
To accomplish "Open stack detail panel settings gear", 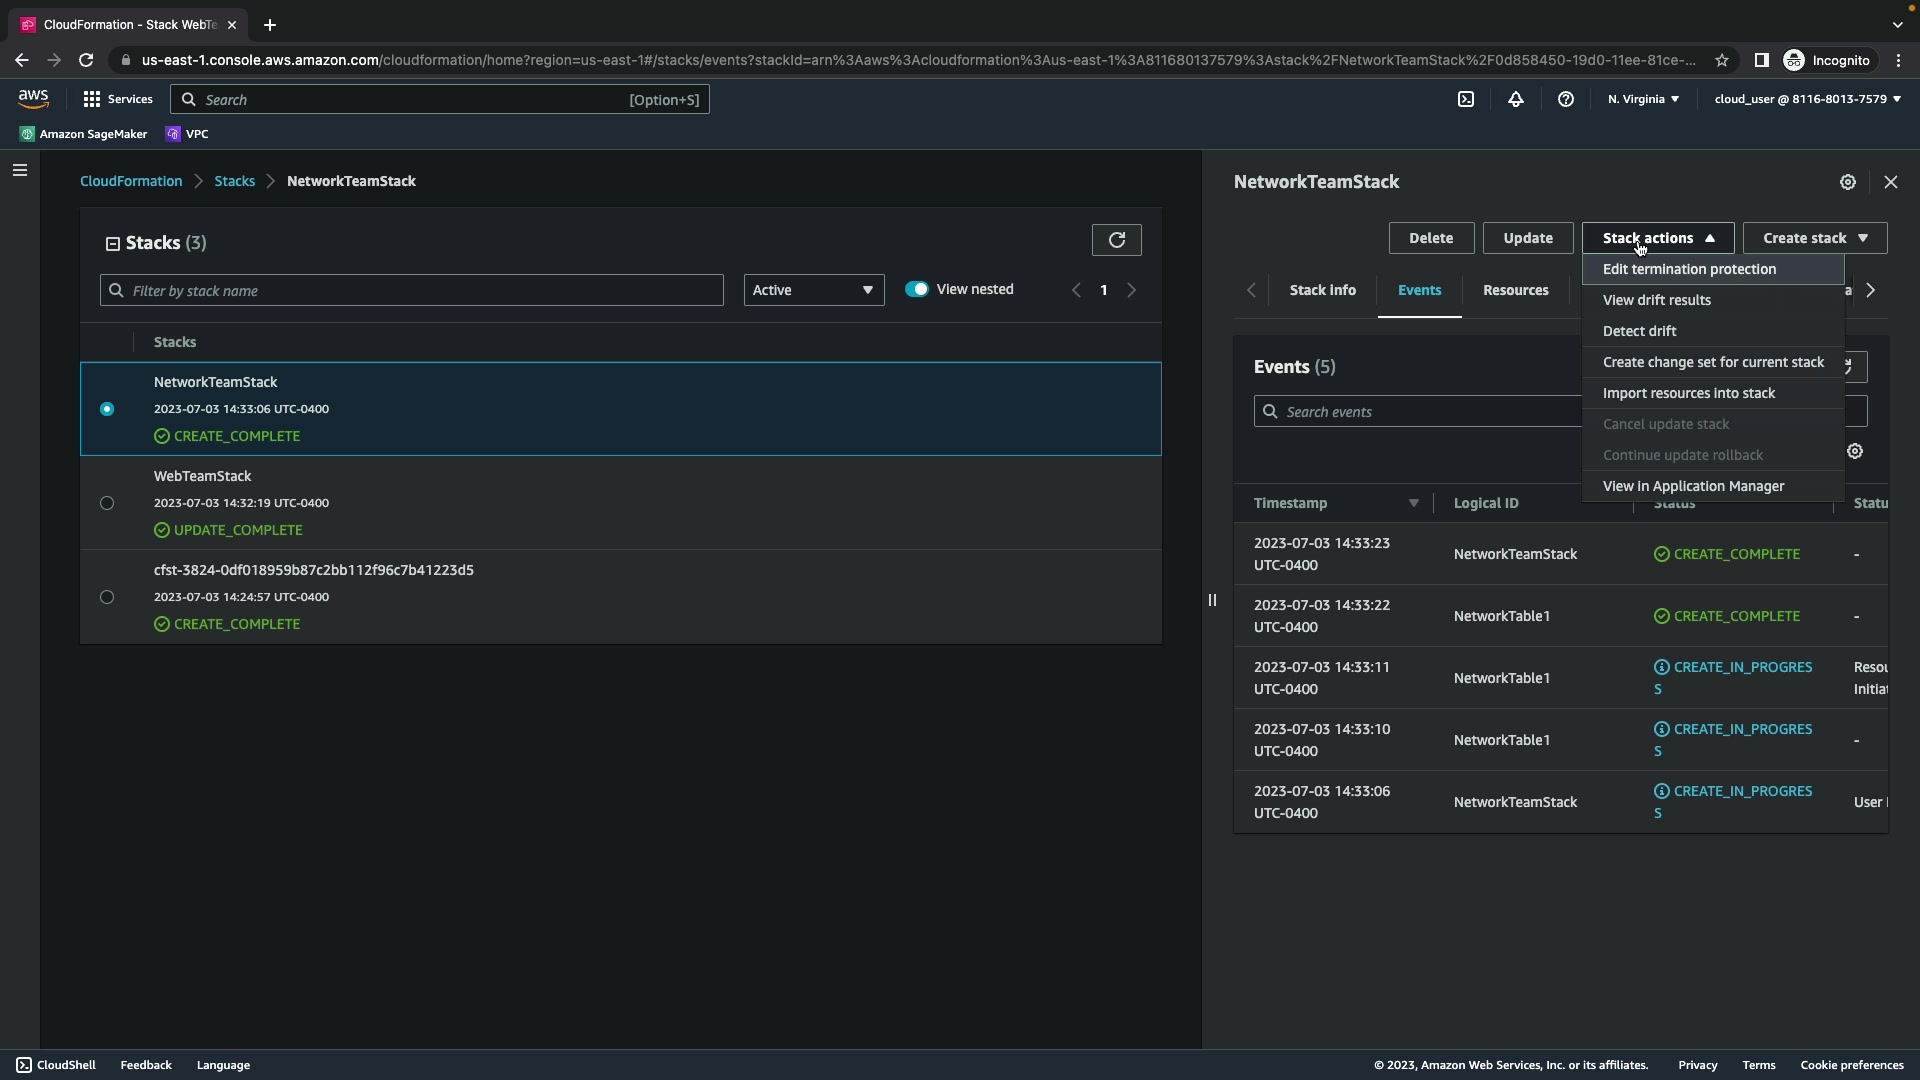I will (1847, 182).
